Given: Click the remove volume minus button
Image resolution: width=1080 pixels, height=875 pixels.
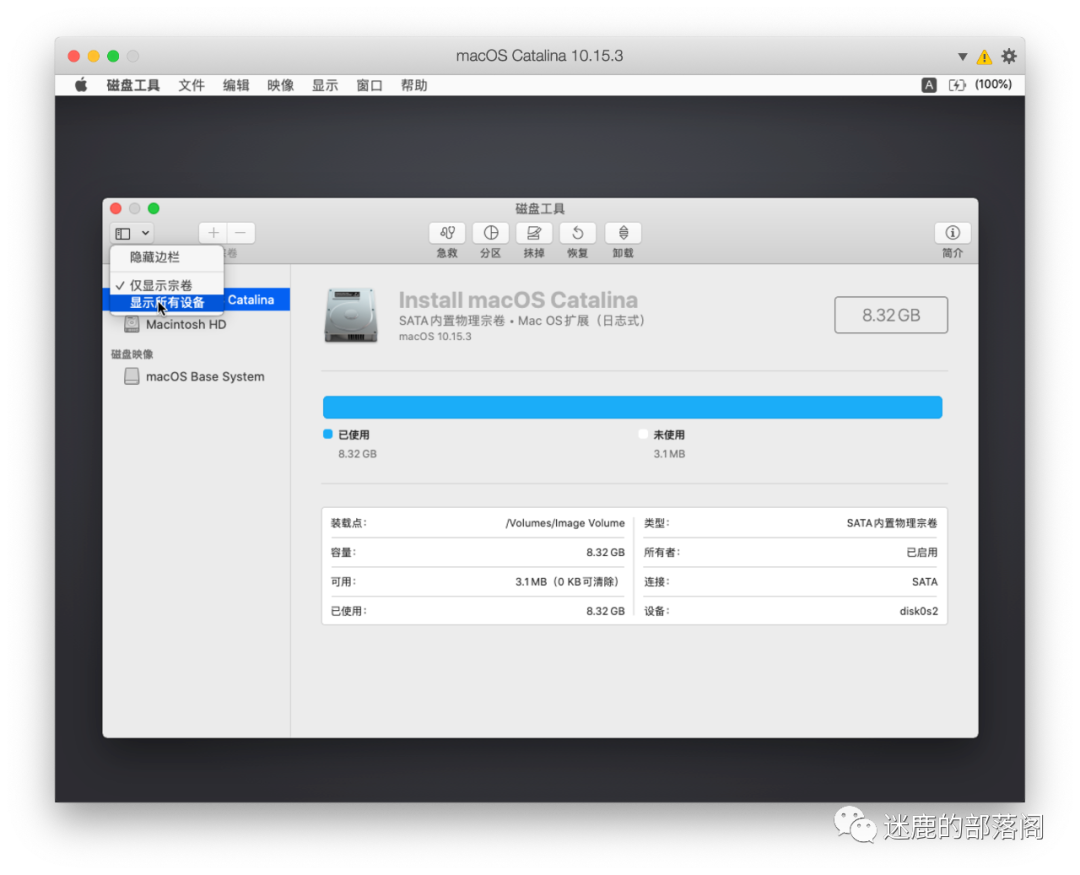Looking at the screenshot, I should click(x=240, y=233).
